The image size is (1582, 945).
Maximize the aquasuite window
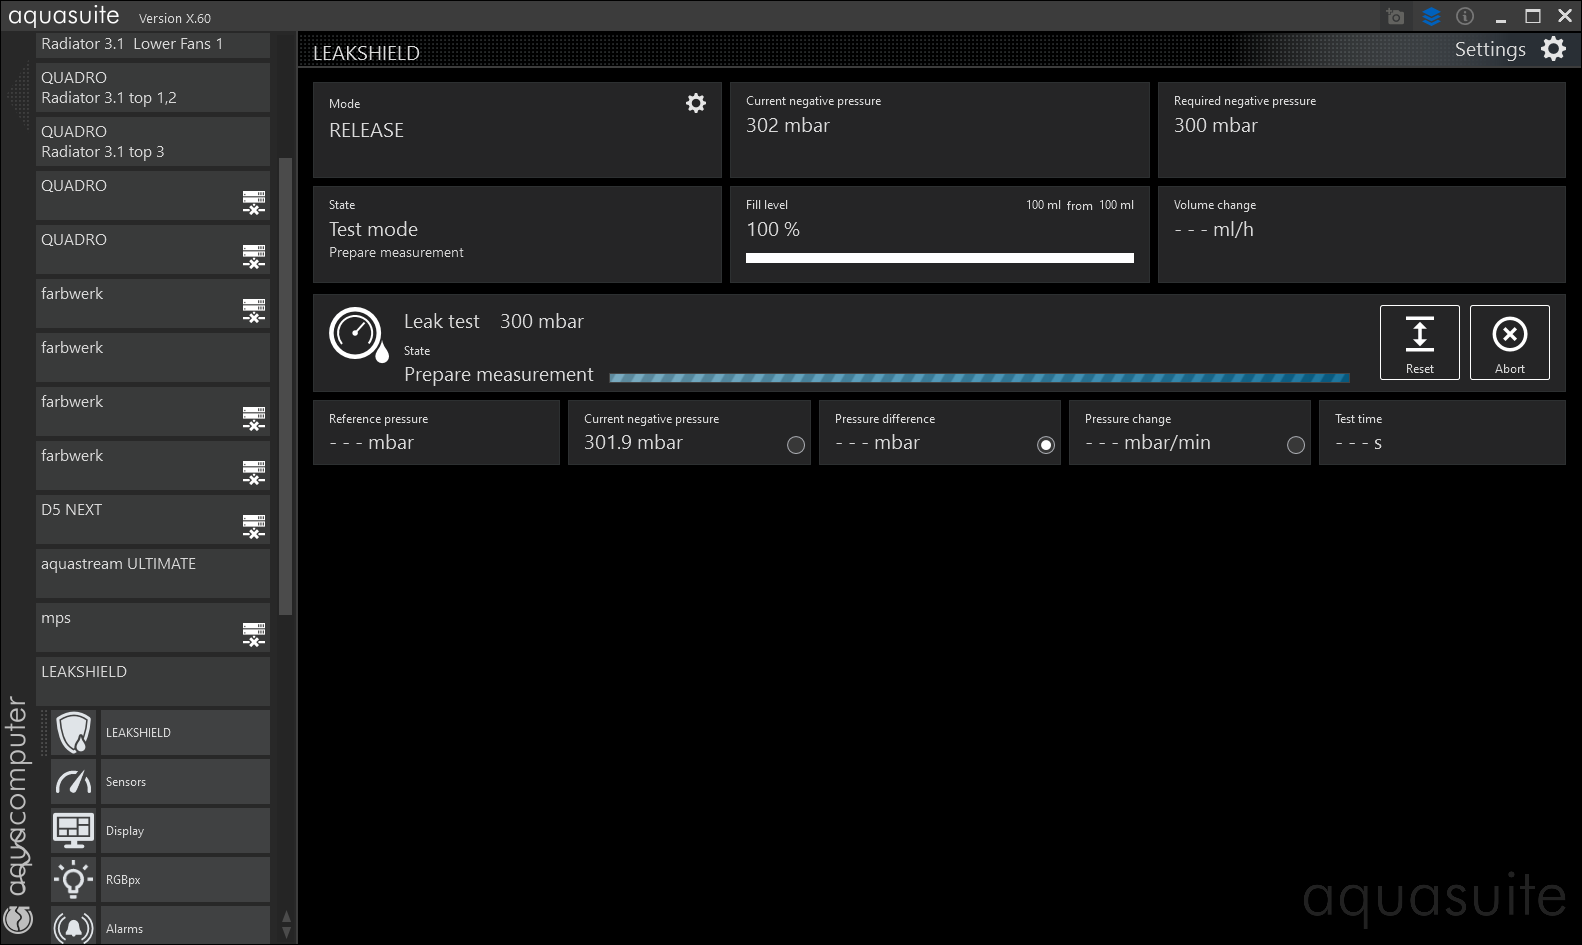tap(1532, 16)
